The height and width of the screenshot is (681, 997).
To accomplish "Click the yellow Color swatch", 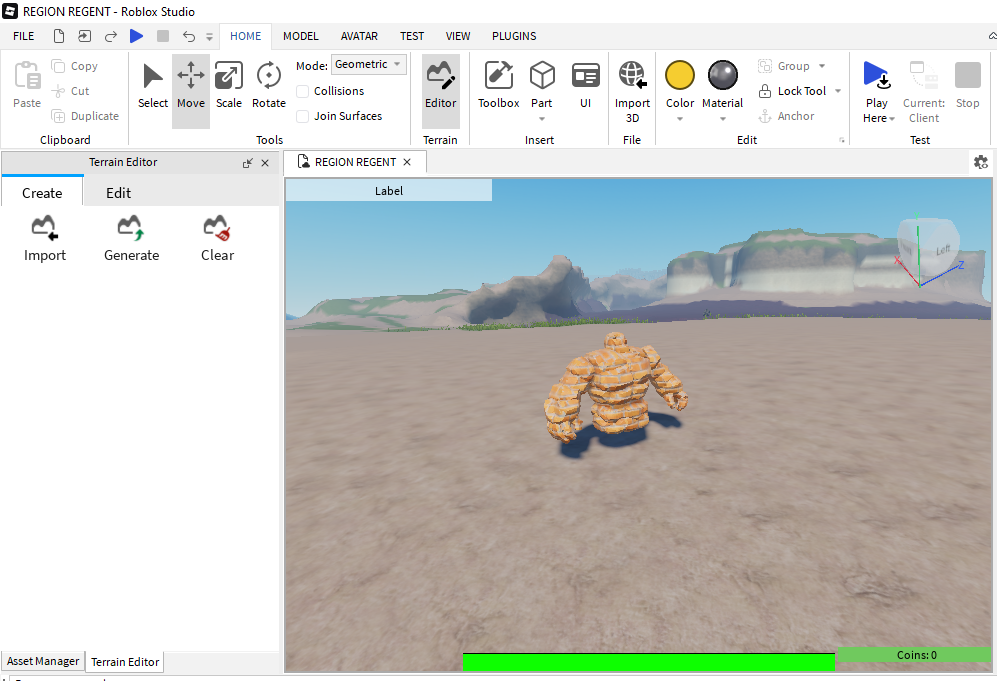I will tap(680, 75).
